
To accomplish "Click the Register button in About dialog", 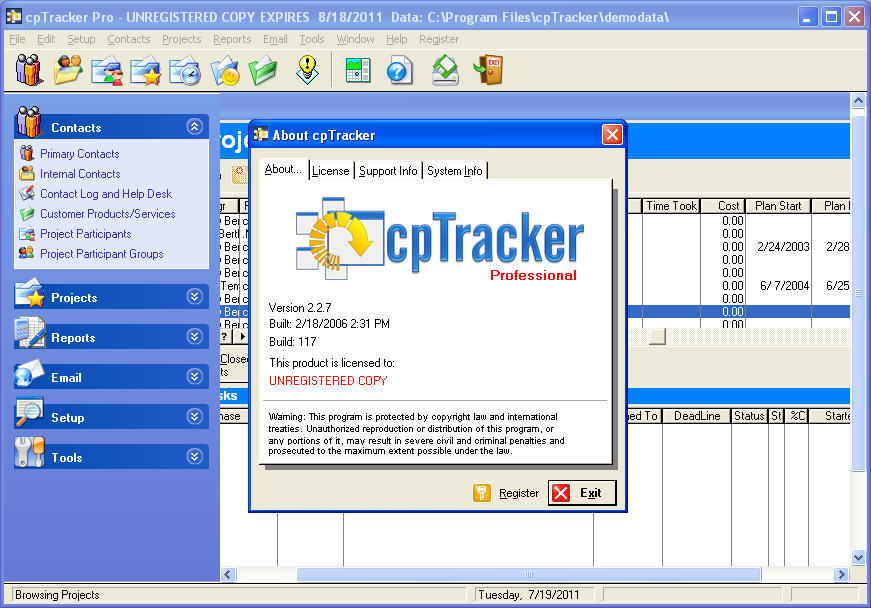I will [x=506, y=493].
